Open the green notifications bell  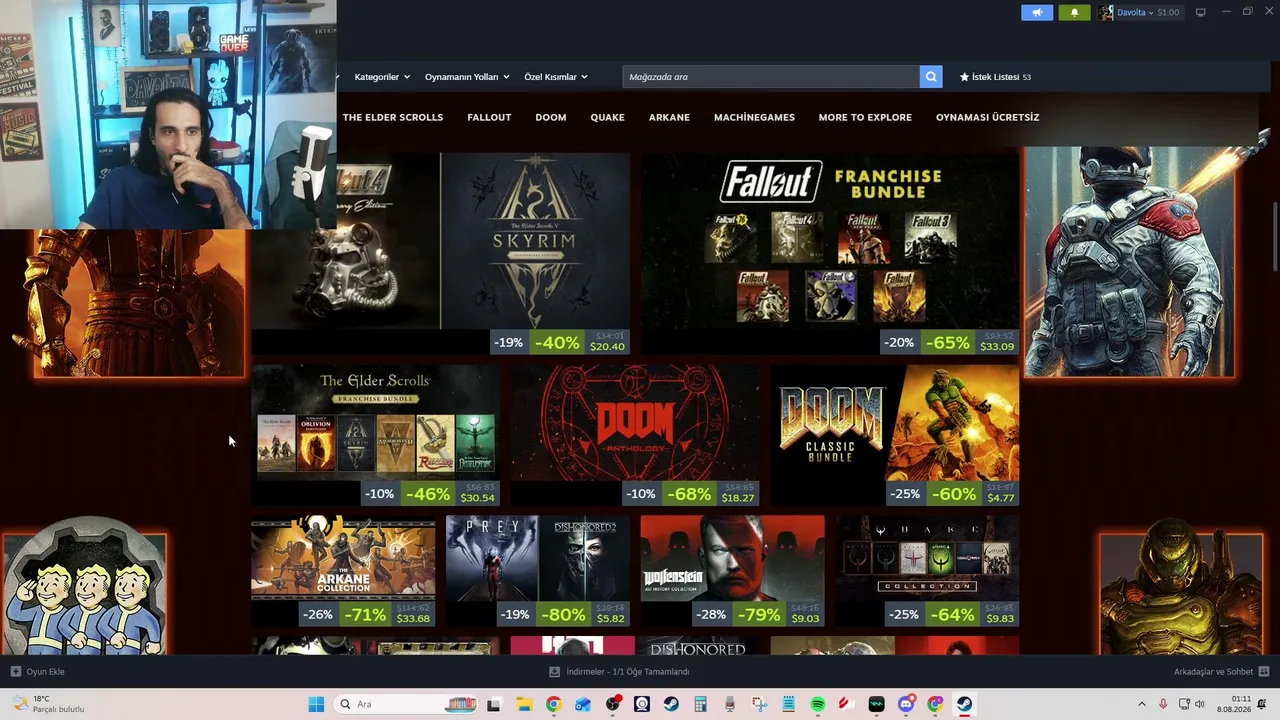(1074, 13)
